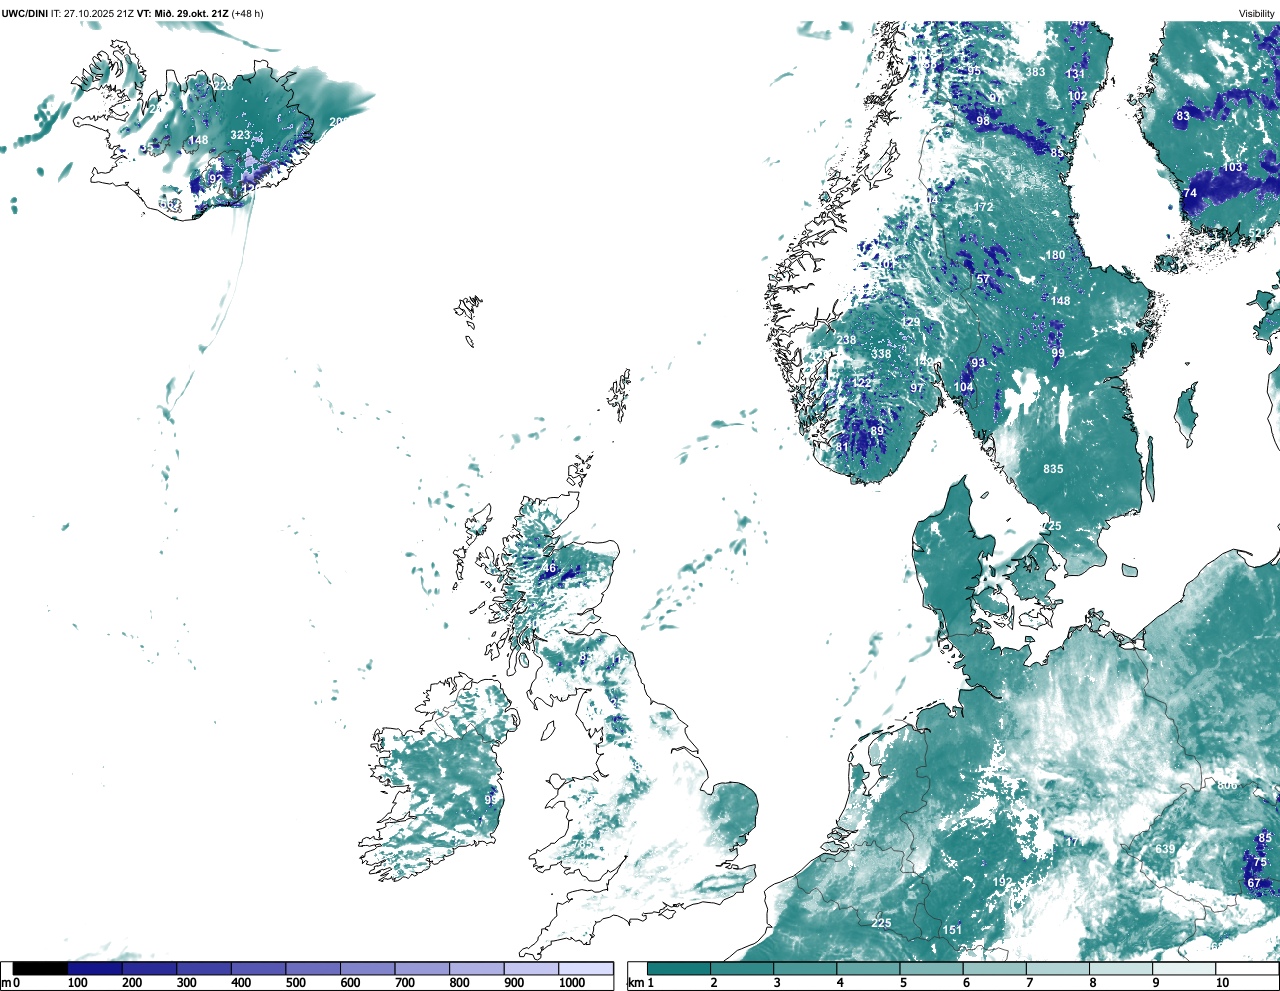Click the '131' visibility value
The height and width of the screenshot is (991, 1280).
[1075, 74]
